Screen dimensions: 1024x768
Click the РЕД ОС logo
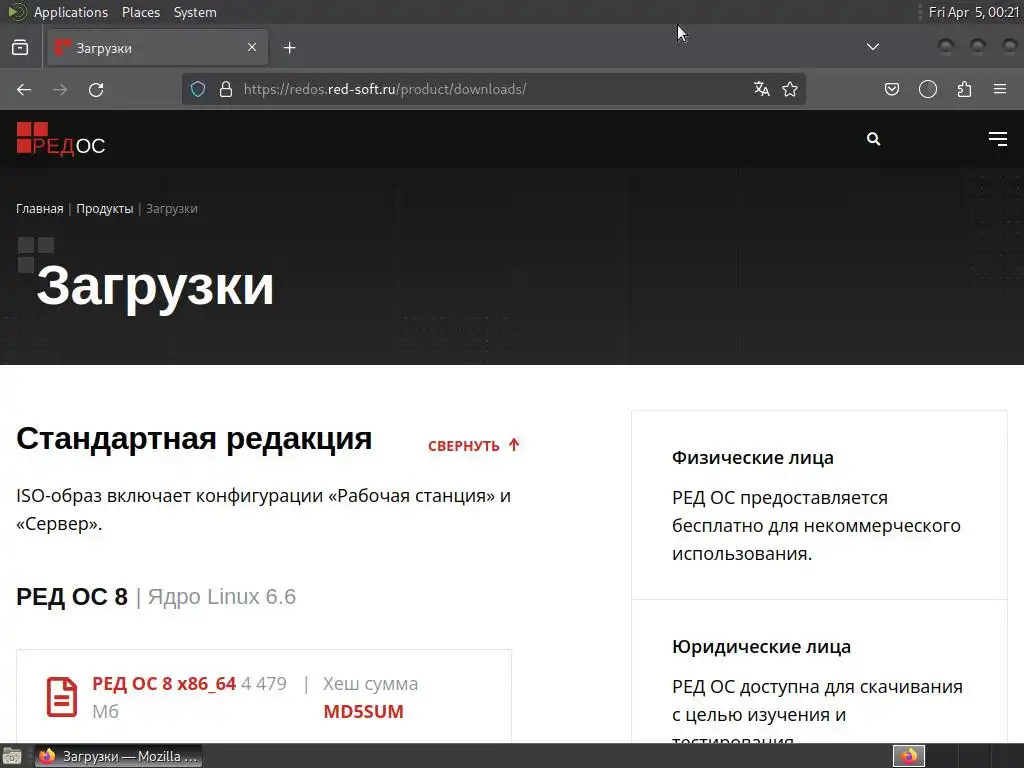(x=61, y=139)
